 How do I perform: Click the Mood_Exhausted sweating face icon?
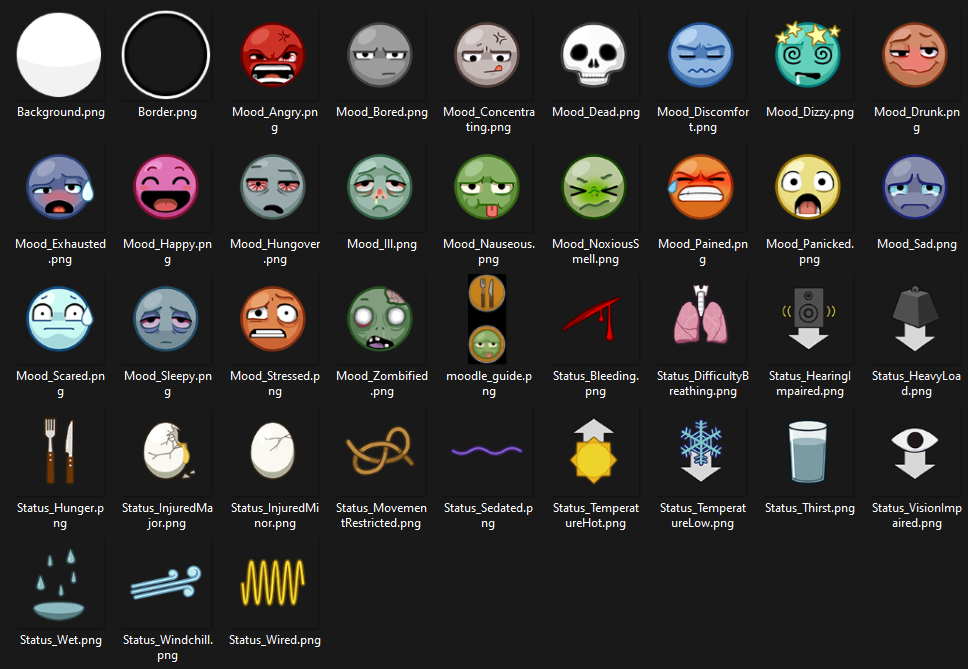point(59,187)
